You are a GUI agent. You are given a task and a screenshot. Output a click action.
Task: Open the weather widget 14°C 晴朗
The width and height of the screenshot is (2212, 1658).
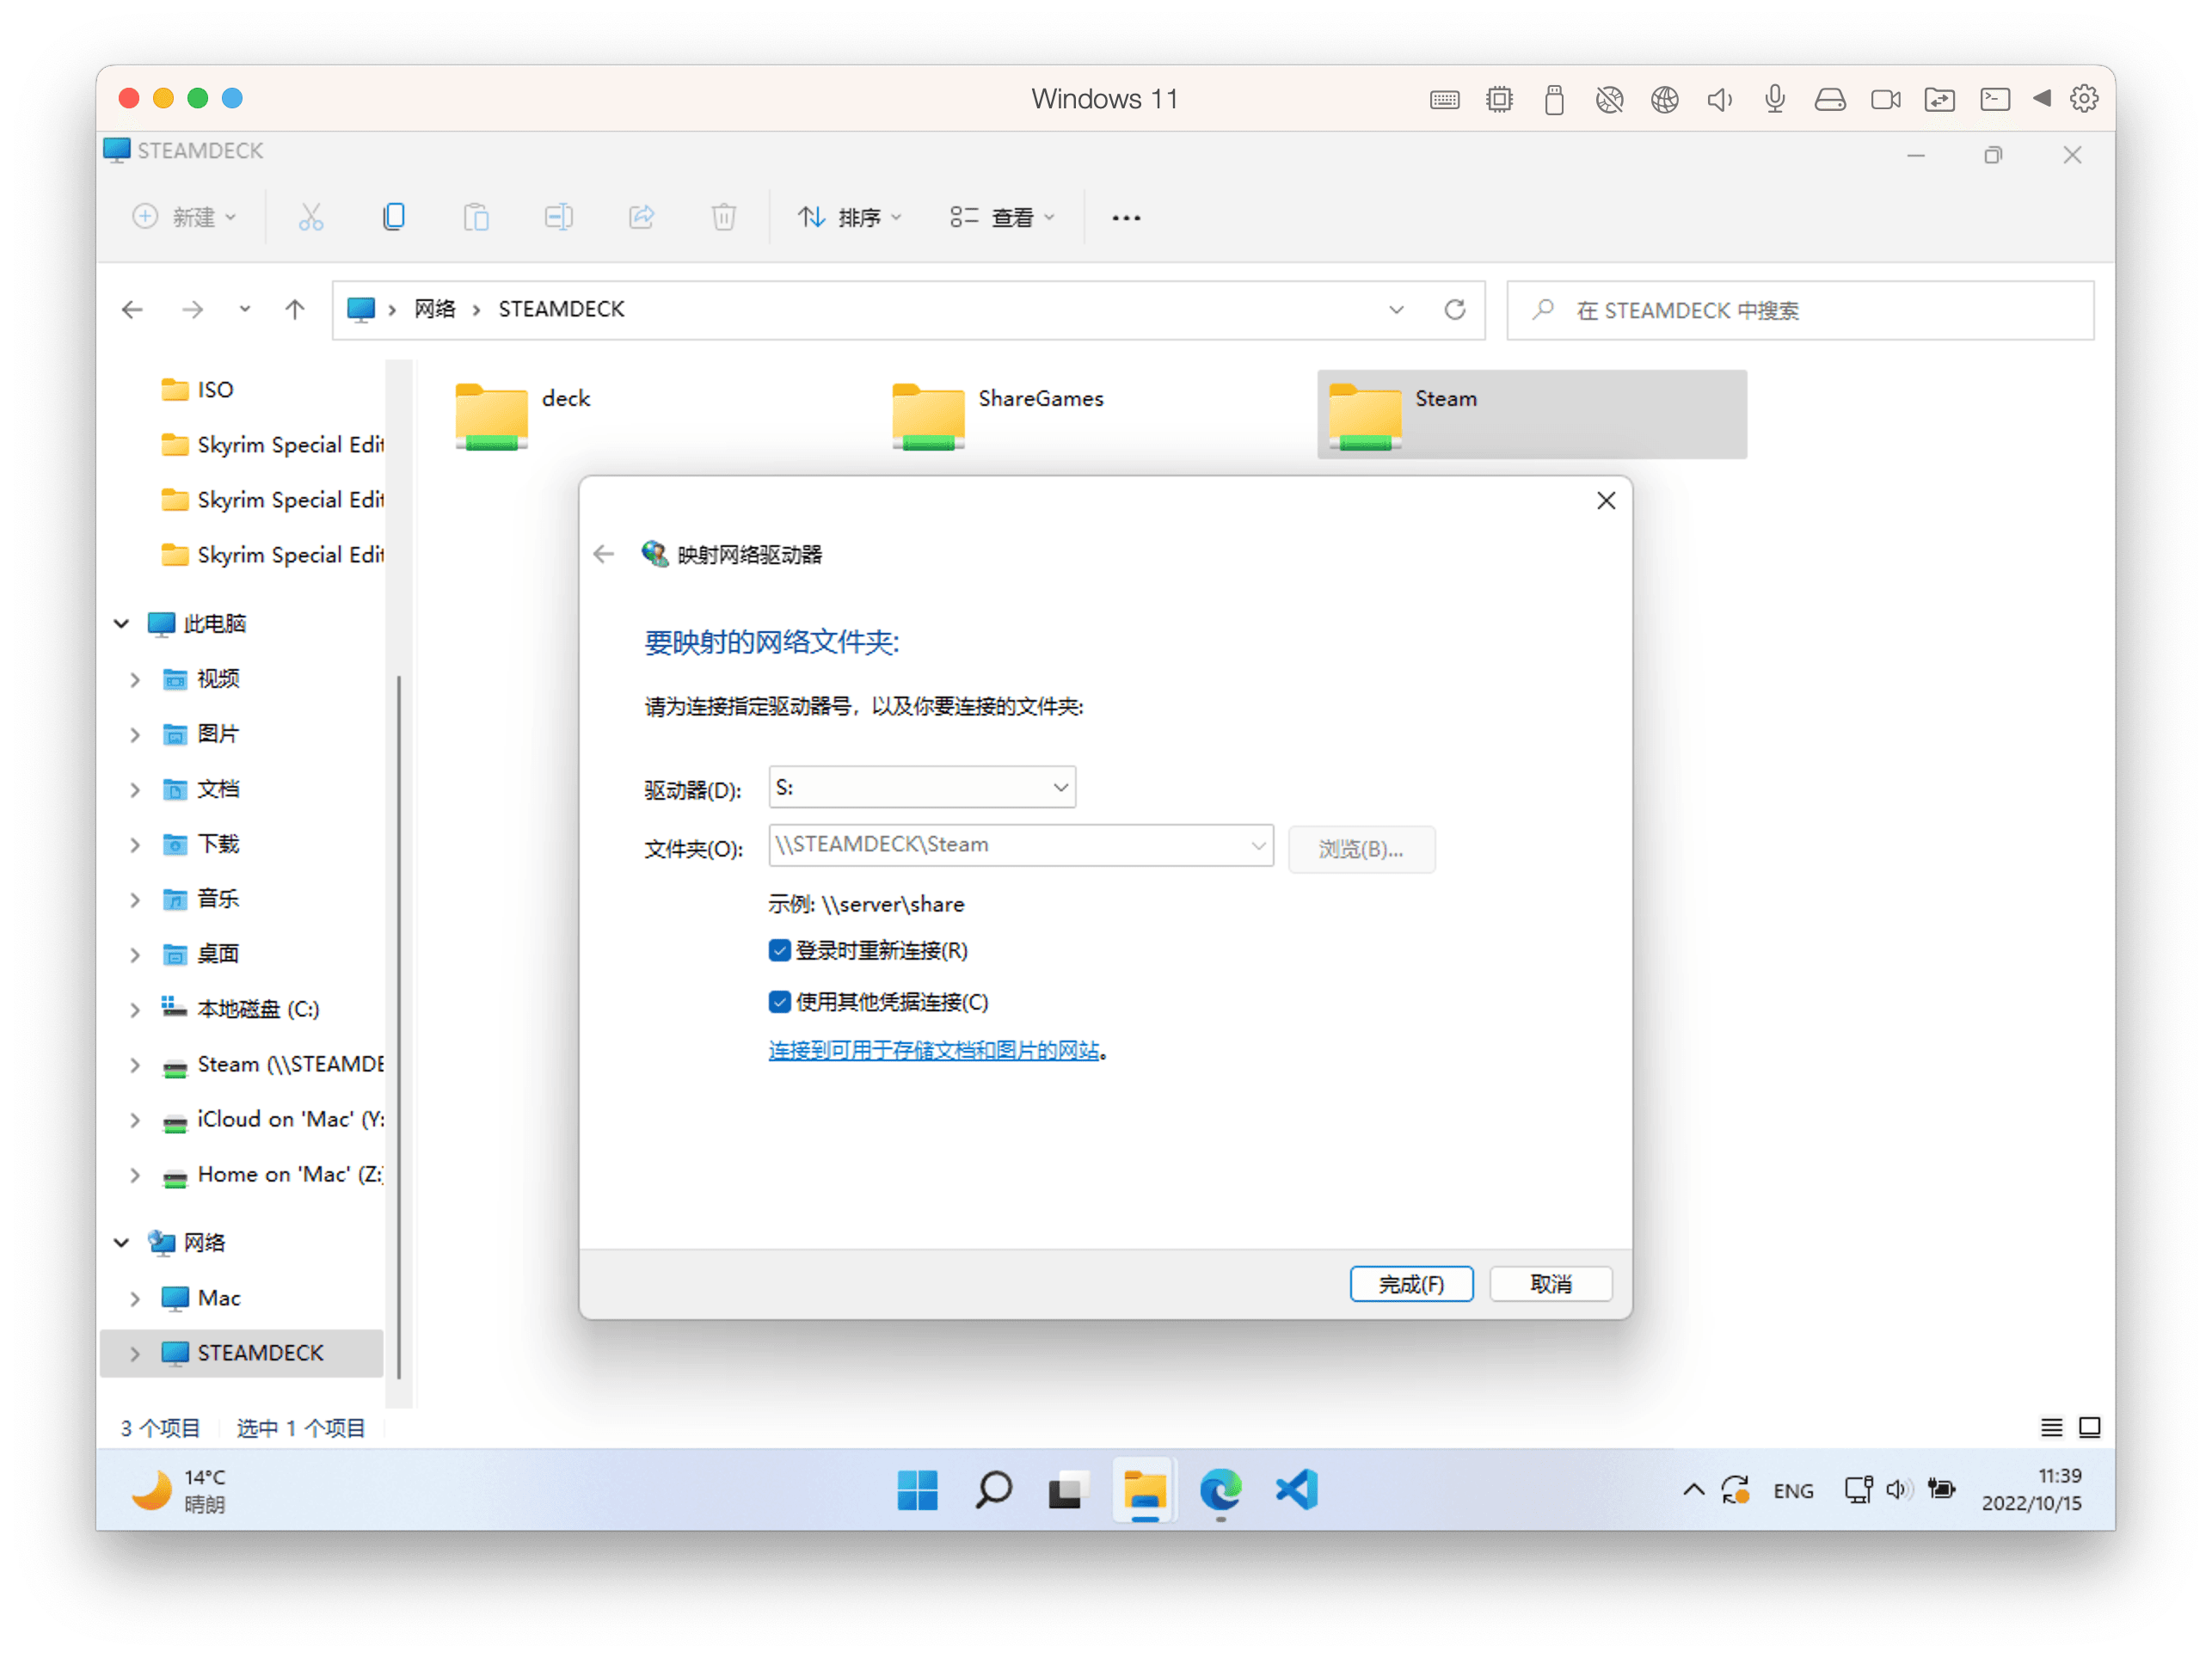(180, 1490)
